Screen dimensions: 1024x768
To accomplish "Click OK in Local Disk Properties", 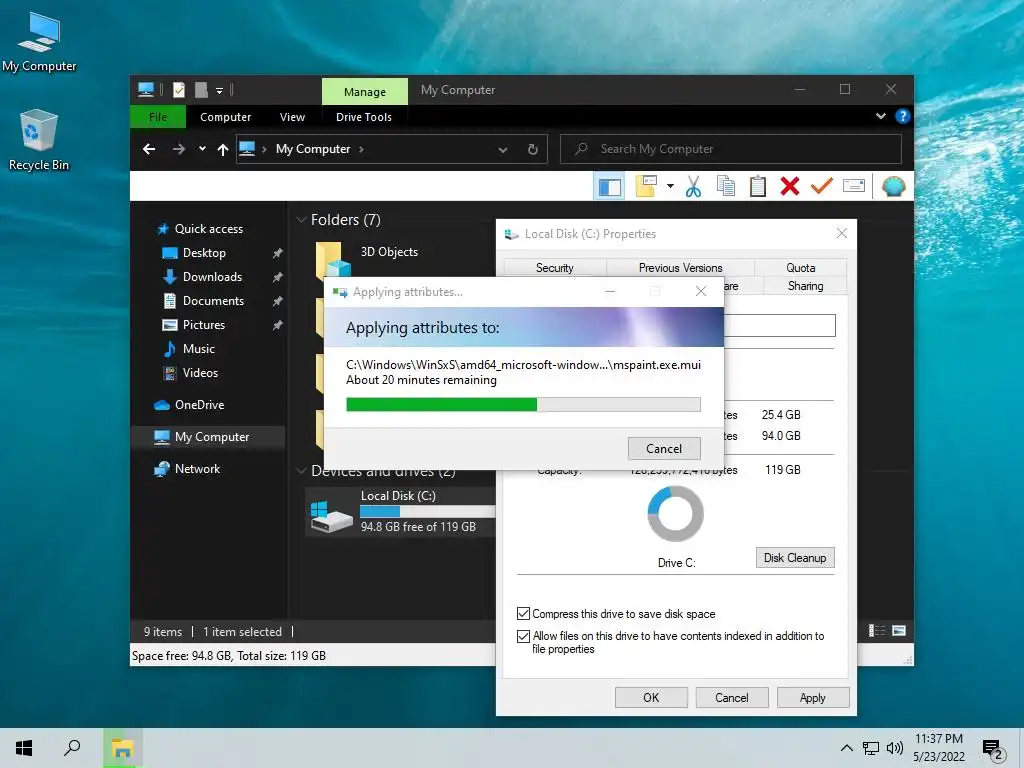I will point(651,697).
